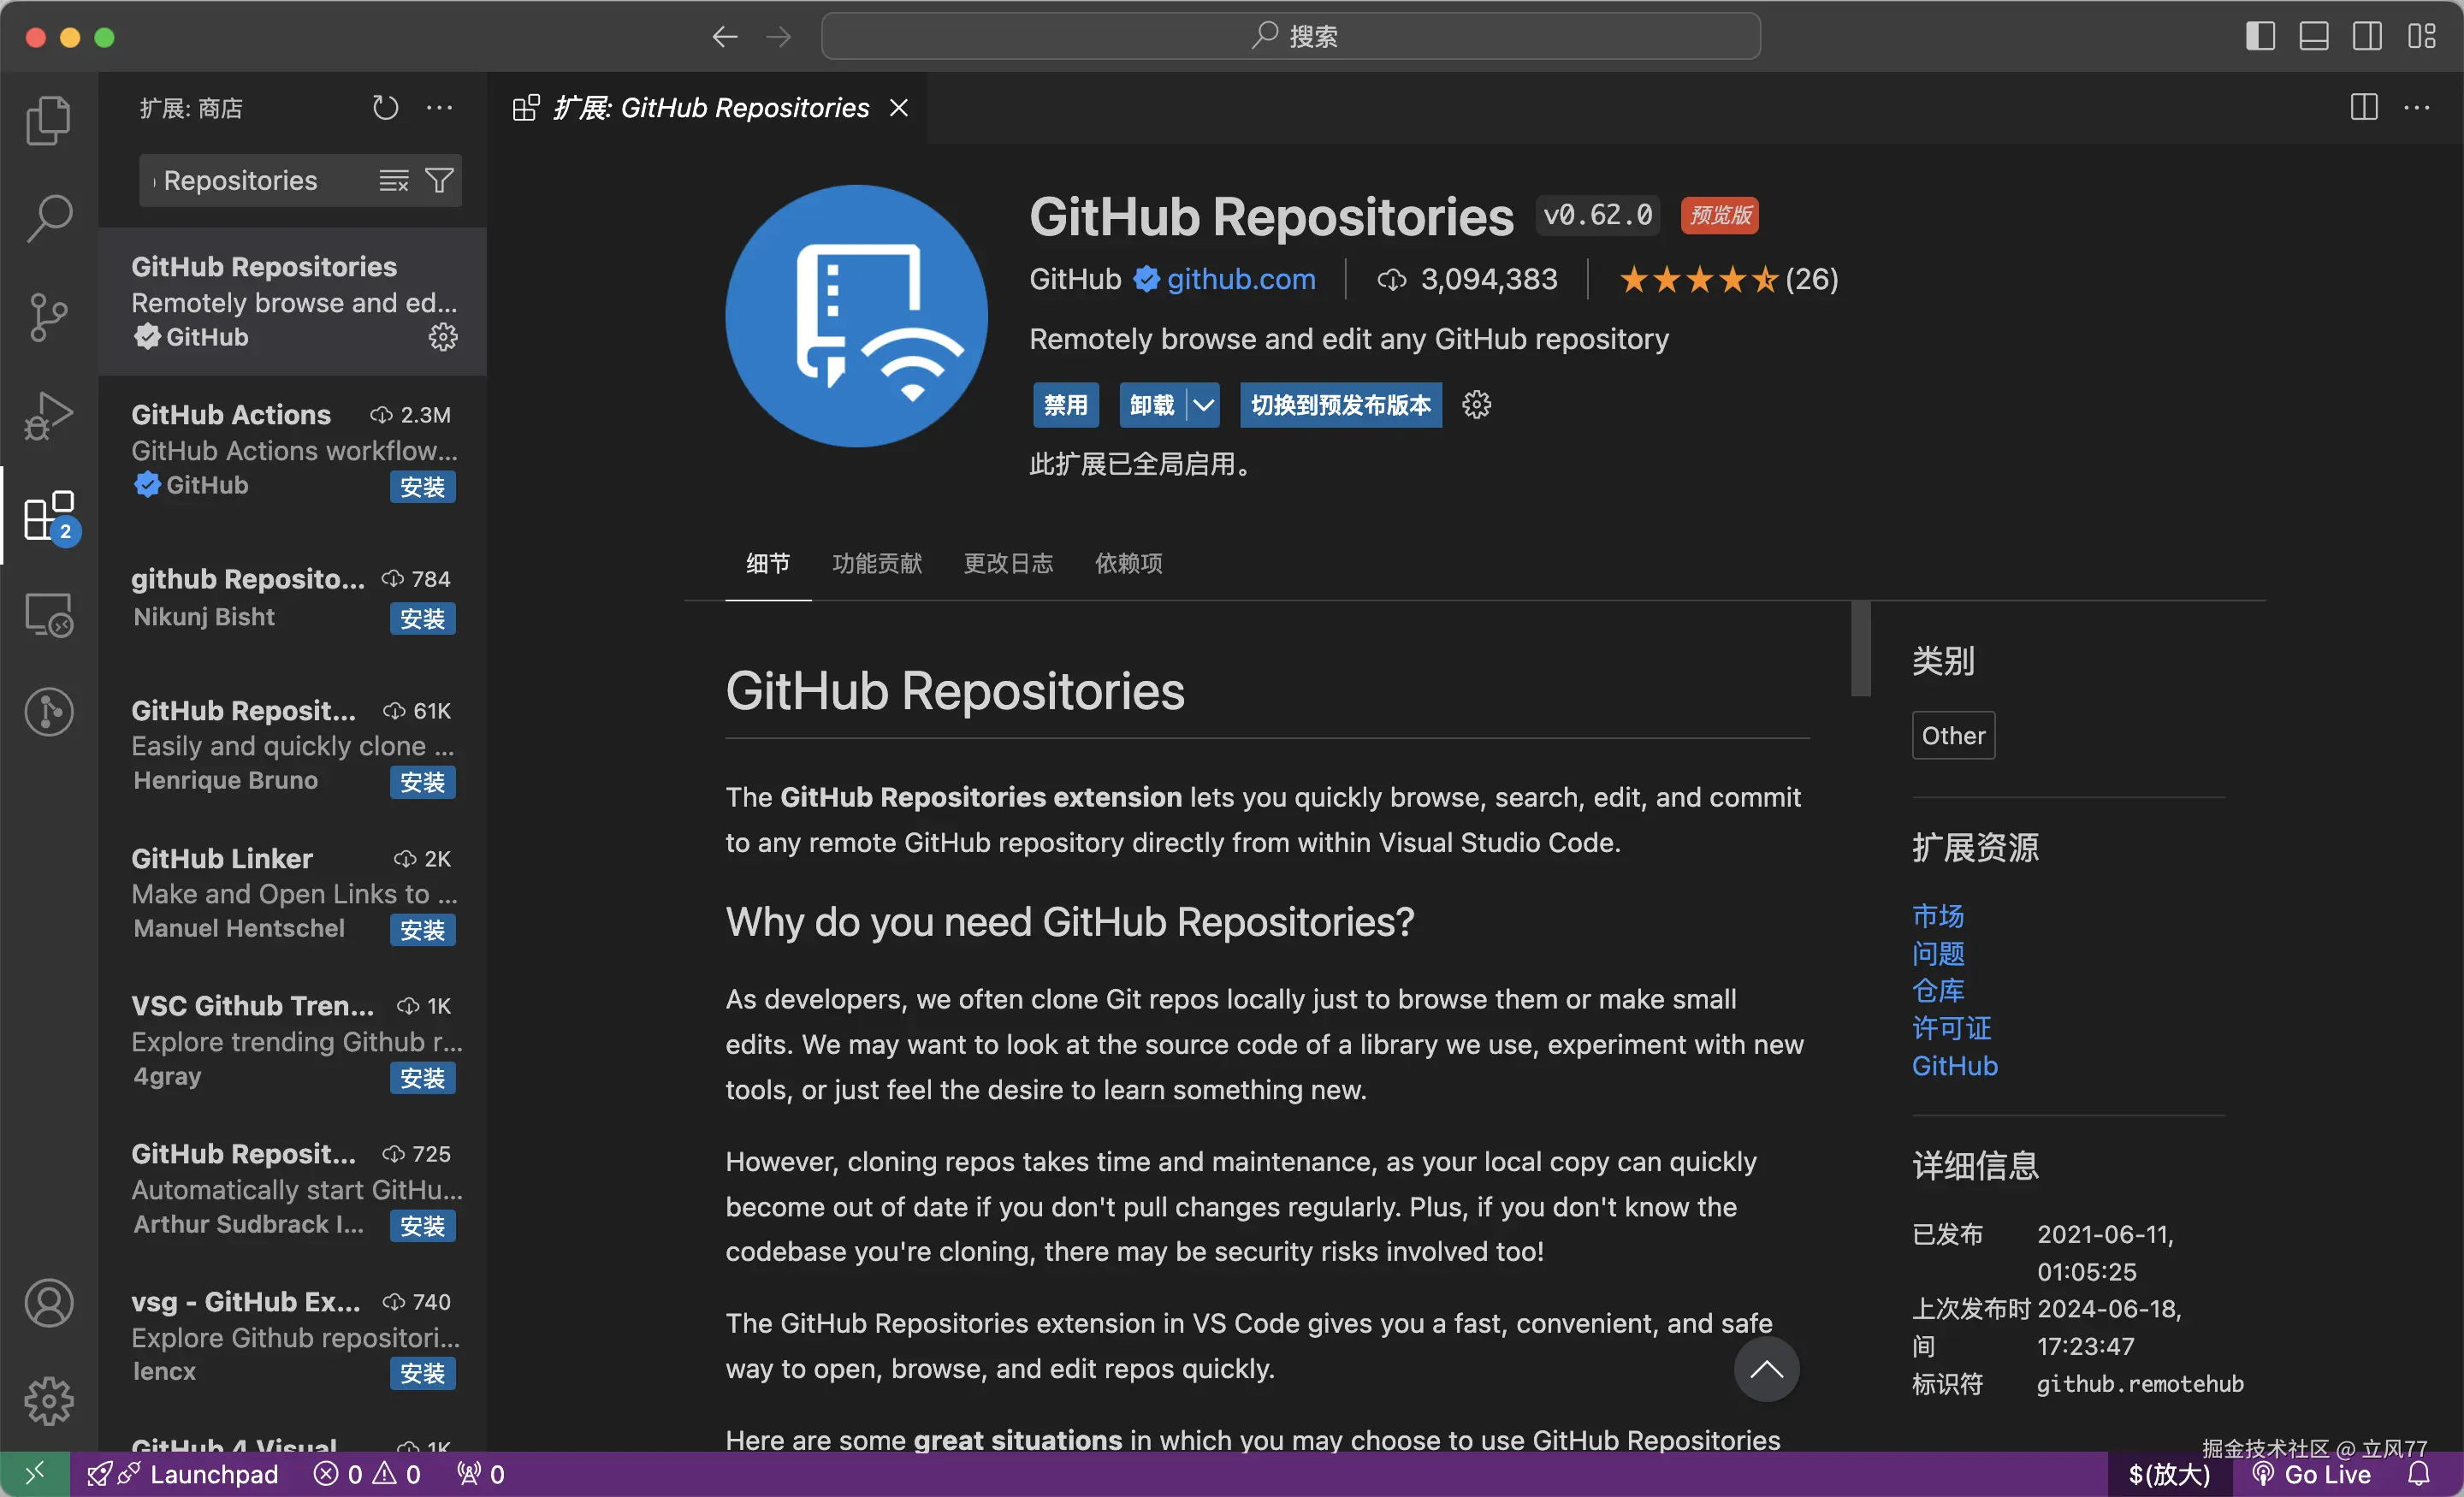Click the GitHub Repositories extension logo
2464x1497 pixels.
tap(856, 315)
